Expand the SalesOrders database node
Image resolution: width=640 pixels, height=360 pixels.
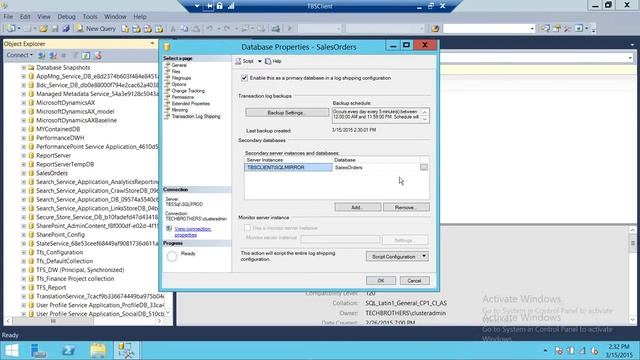tap(24, 173)
